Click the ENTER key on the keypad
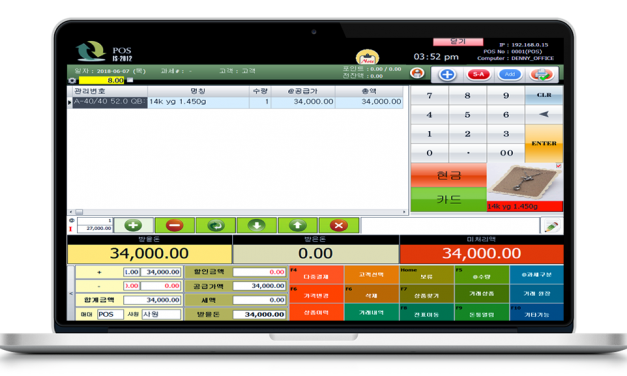 544,143
